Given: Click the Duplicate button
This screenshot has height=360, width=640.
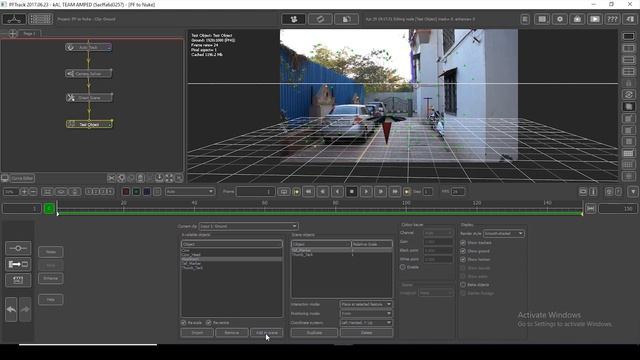Looking at the screenshot, I should point(314,333).
